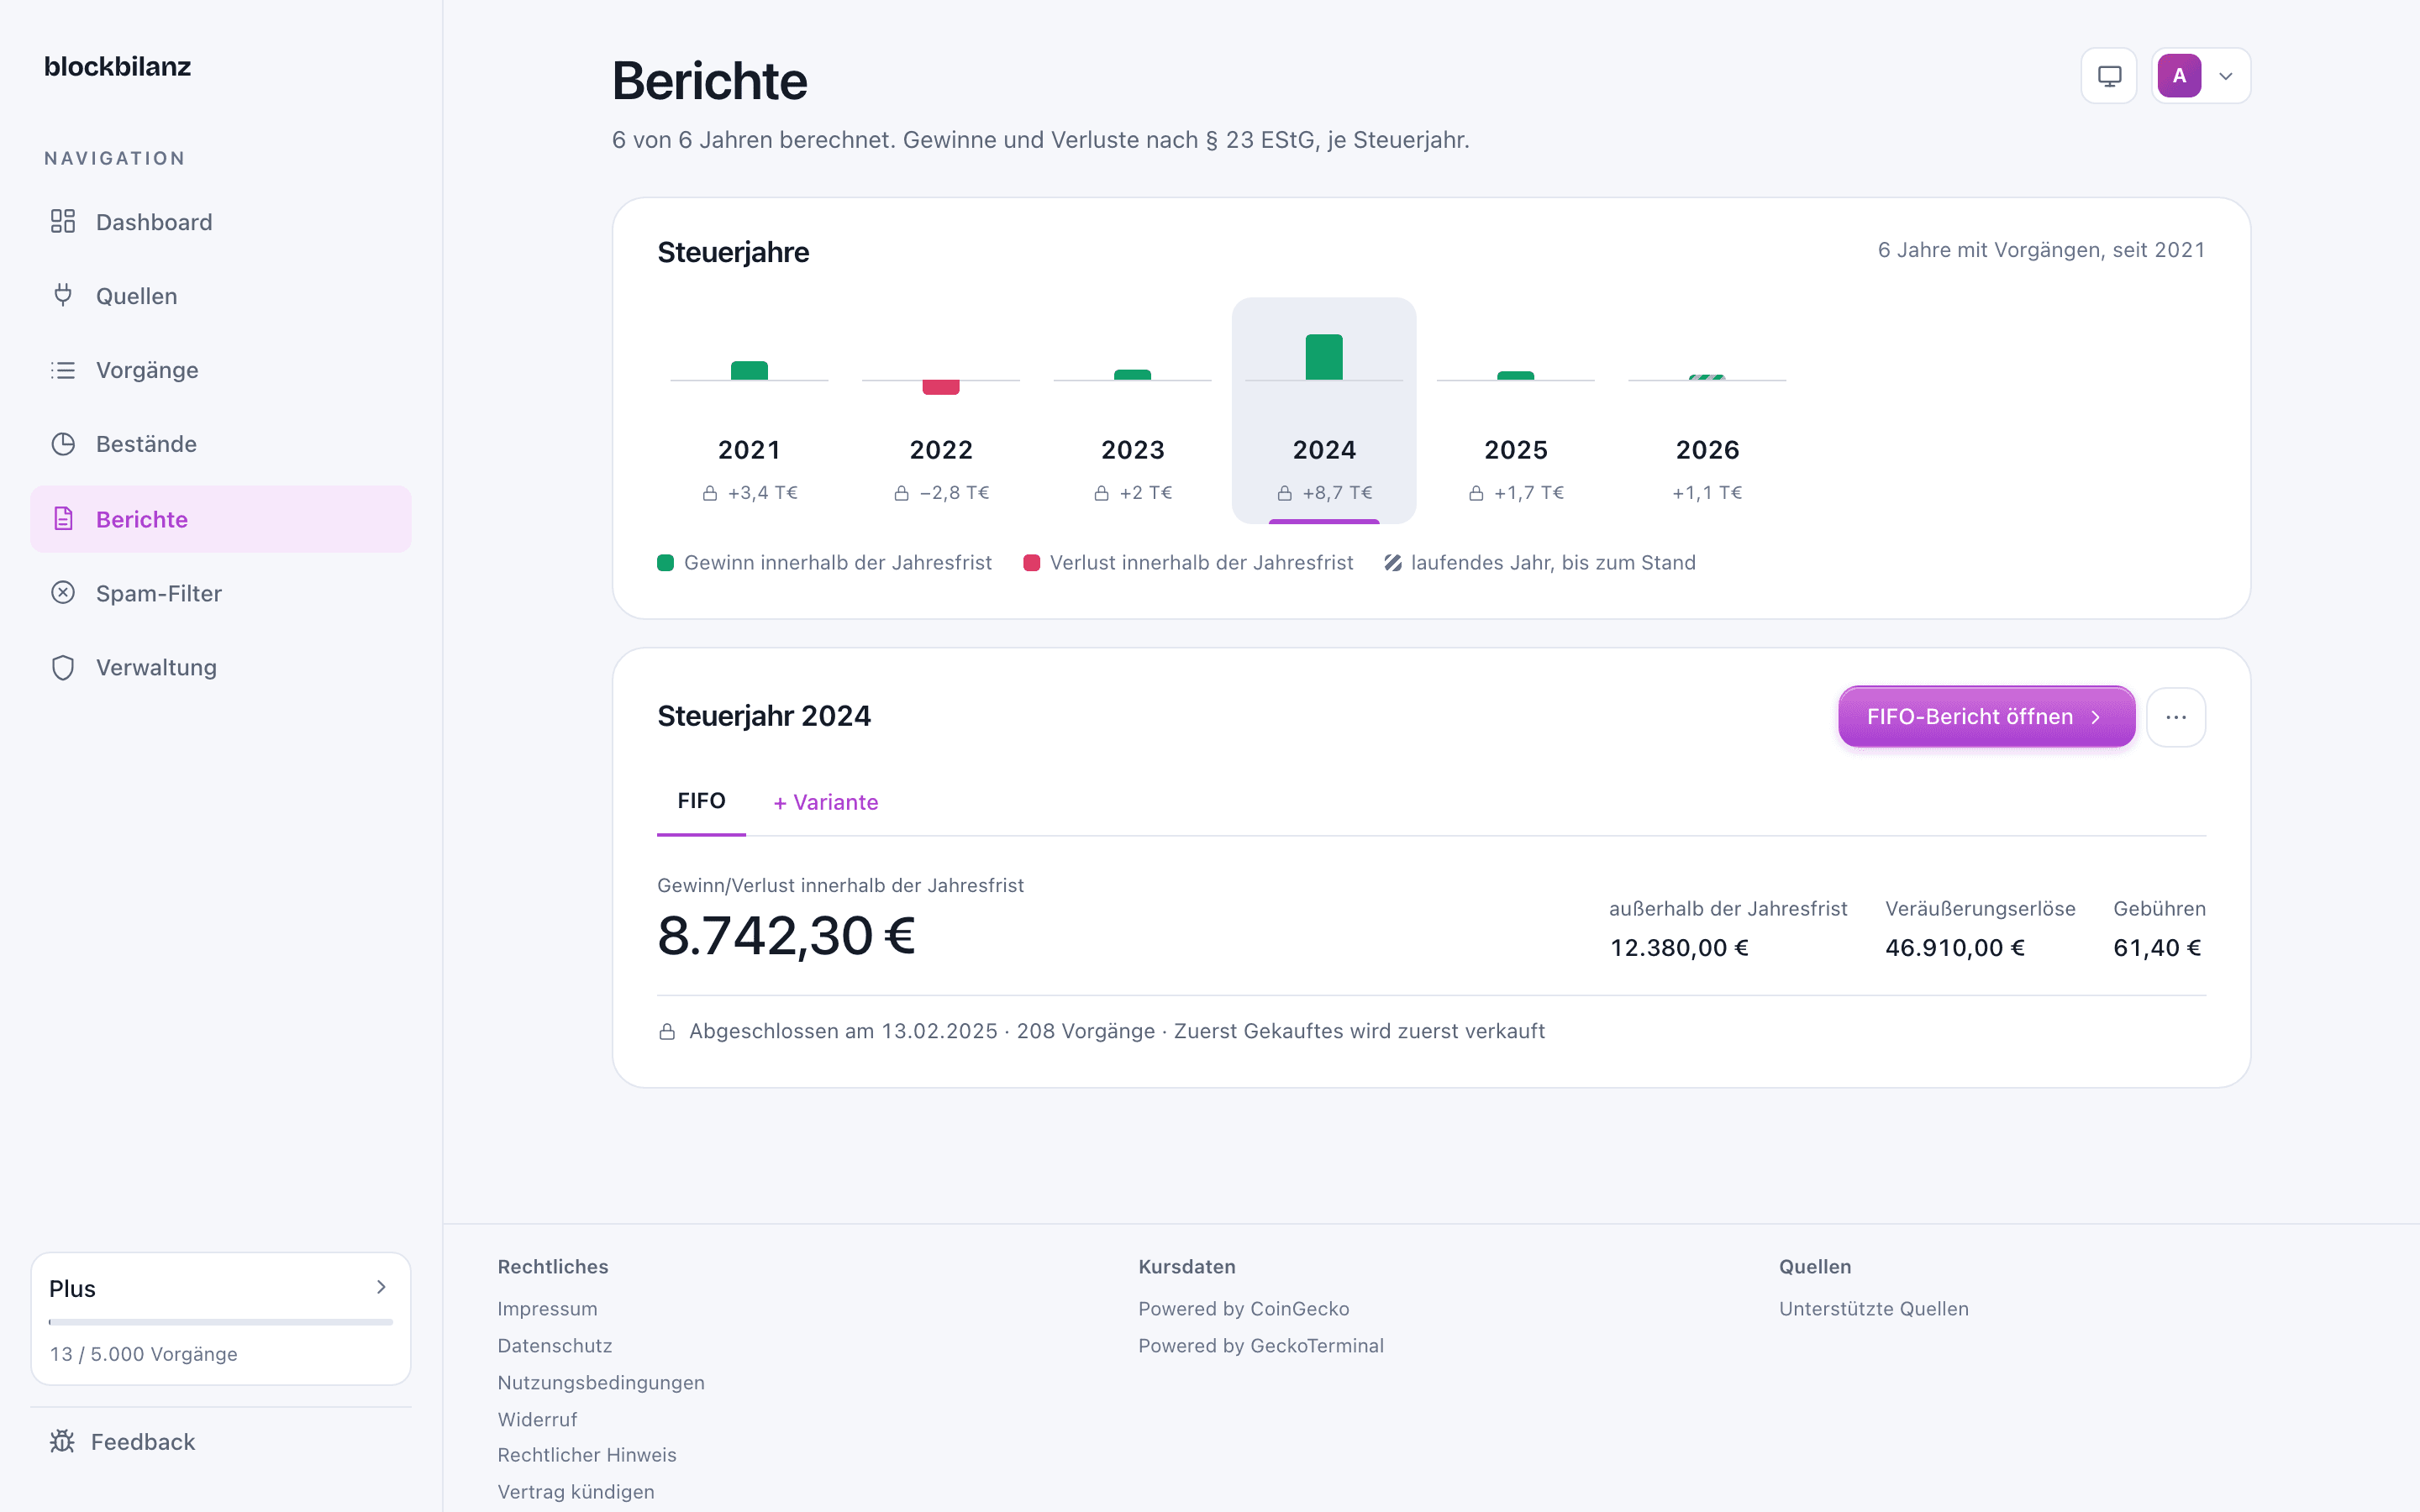
Task: Open the three-dots more options menu
Action: [2176, 717]
